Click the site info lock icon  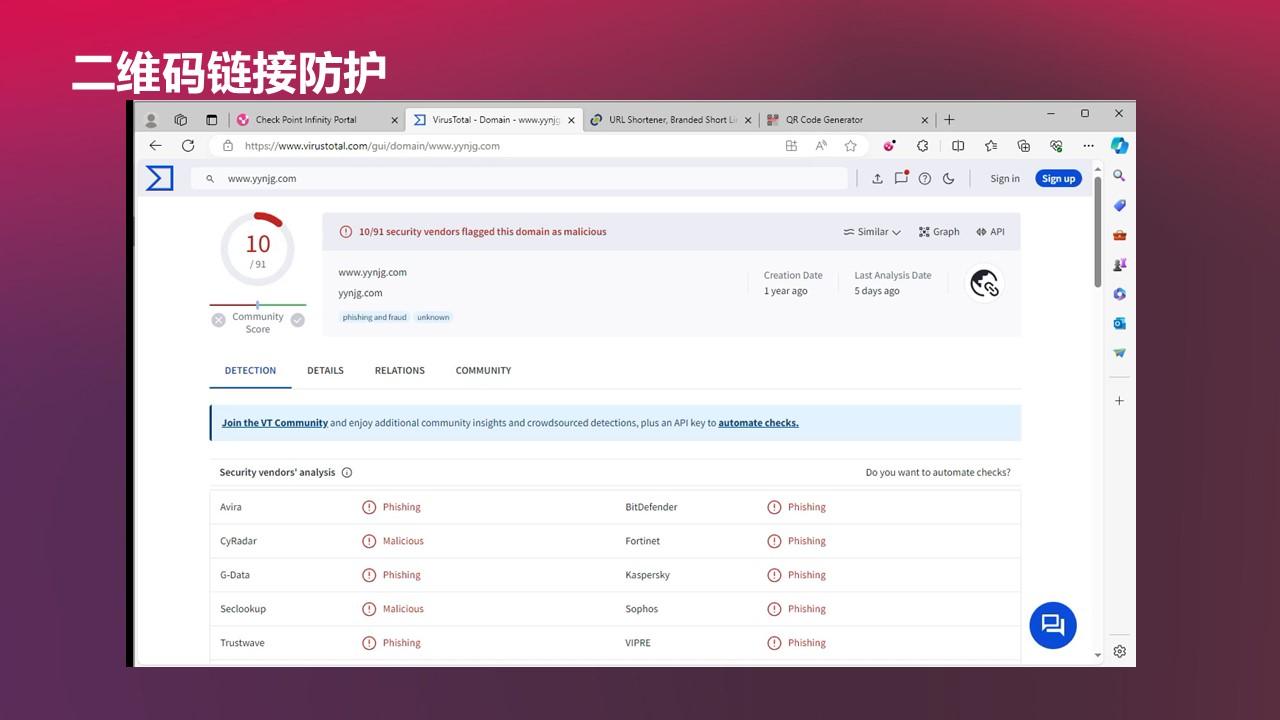(228, 146)
